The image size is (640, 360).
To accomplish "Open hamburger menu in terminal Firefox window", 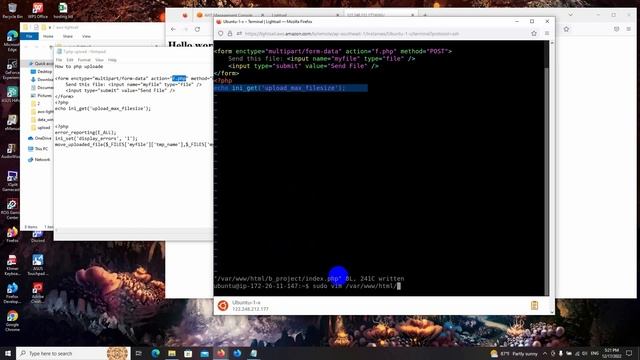I will [x=547, y=33].
